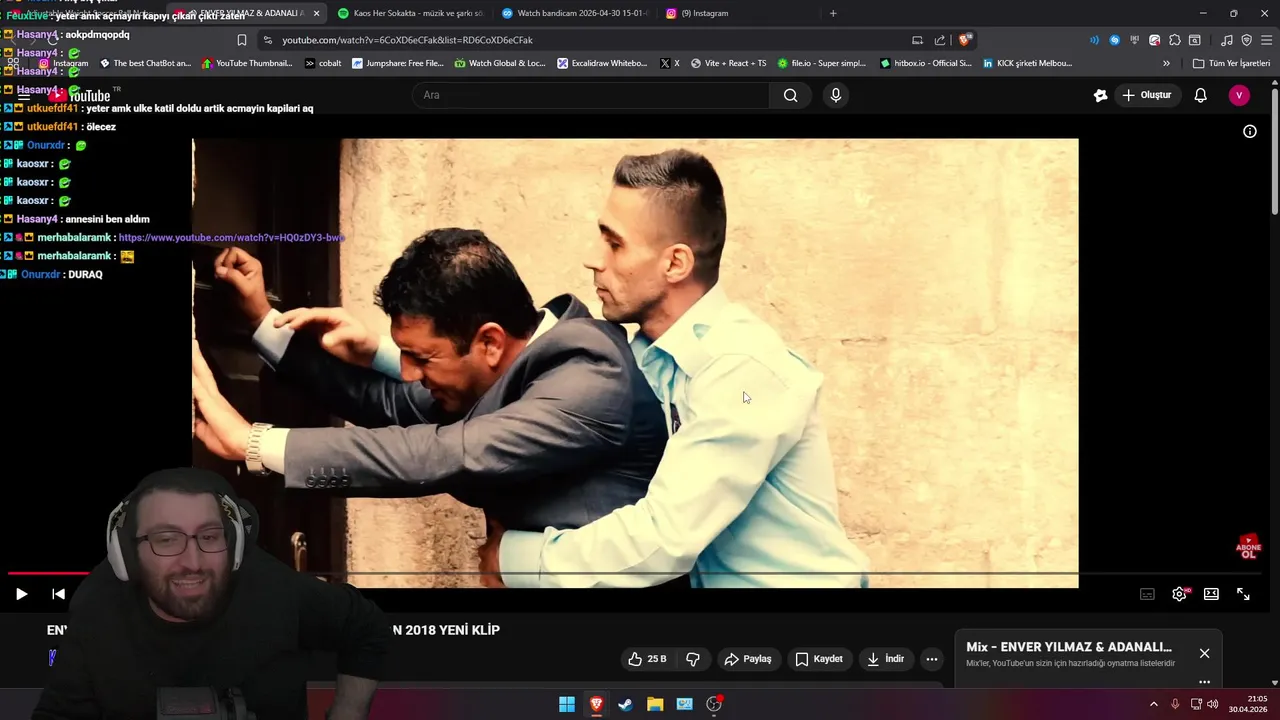The width and height of the screenshot is (1280, 720).
Task: Show hidden system tray icons
Action: pyautogui.click(x=1153, y=704)
